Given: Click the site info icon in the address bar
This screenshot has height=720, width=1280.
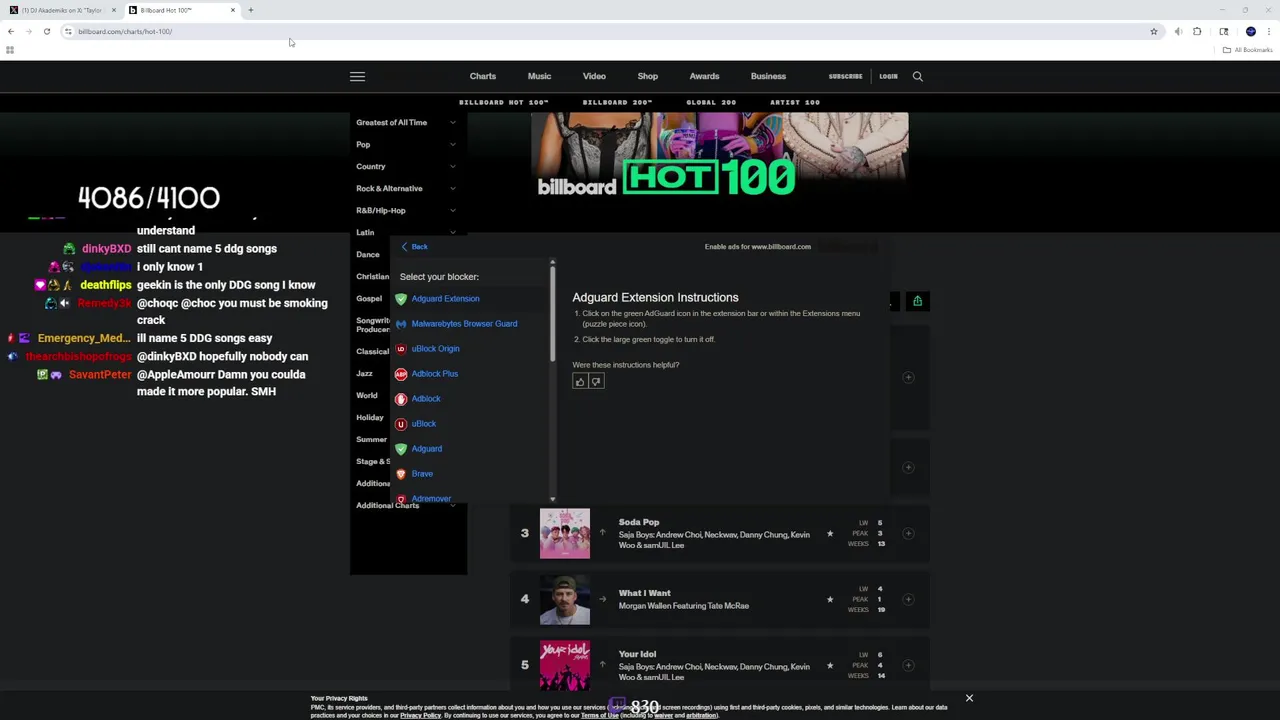Looking at the screenshot, I should (x=68, y=31).
